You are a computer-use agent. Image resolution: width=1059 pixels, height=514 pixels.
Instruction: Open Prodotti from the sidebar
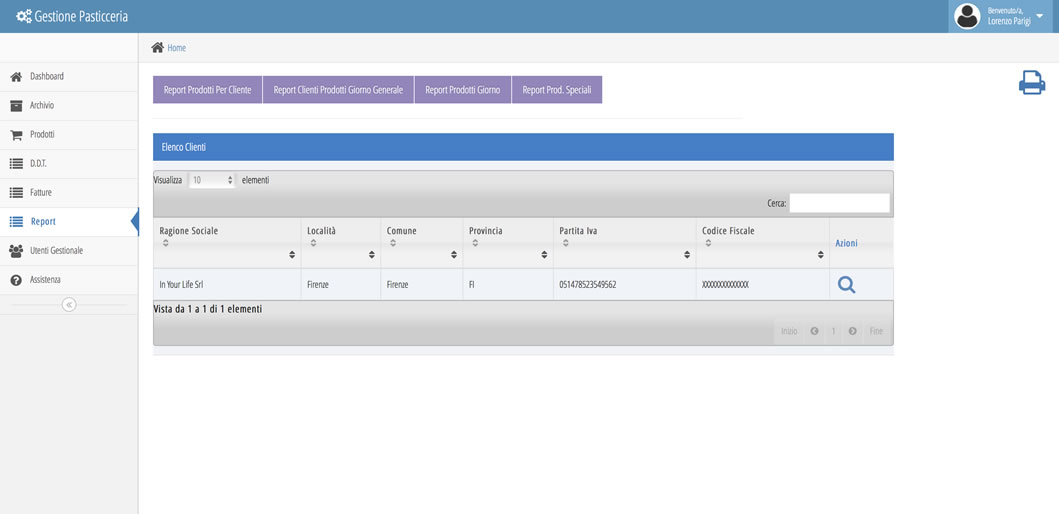(42, 134)
